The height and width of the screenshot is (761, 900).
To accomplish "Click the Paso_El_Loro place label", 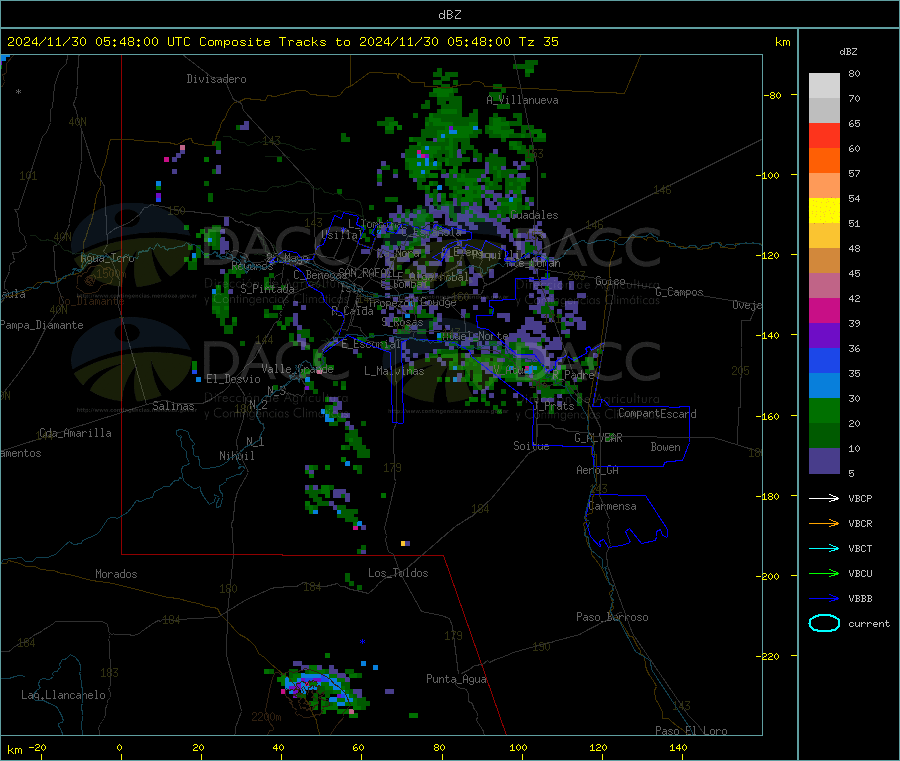I will coord(691,731).
